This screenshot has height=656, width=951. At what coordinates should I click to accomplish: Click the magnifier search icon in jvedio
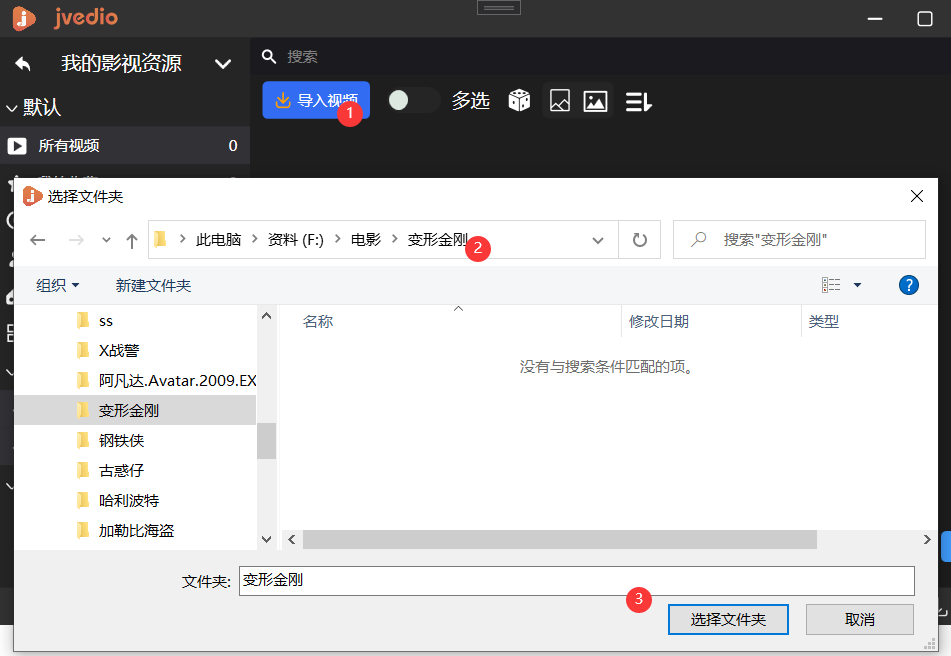point(269,56)
